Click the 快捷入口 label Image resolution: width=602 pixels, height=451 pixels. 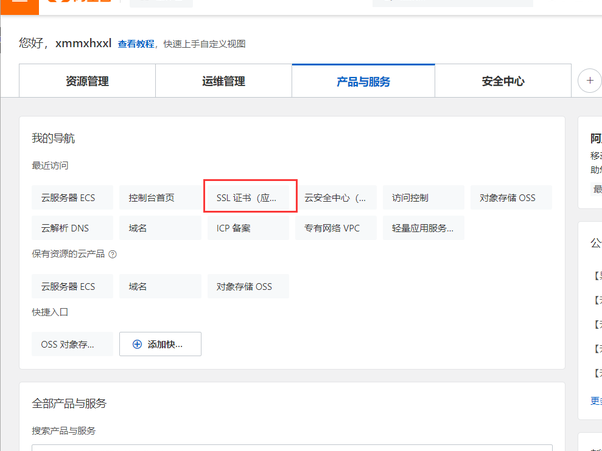[50, 312]
